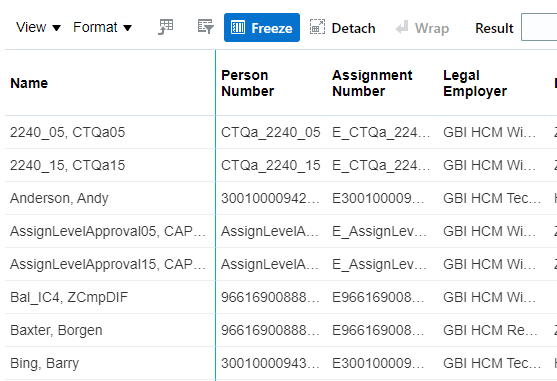Click the Bal_IC4, ZCmpDIF name cell

110,297
